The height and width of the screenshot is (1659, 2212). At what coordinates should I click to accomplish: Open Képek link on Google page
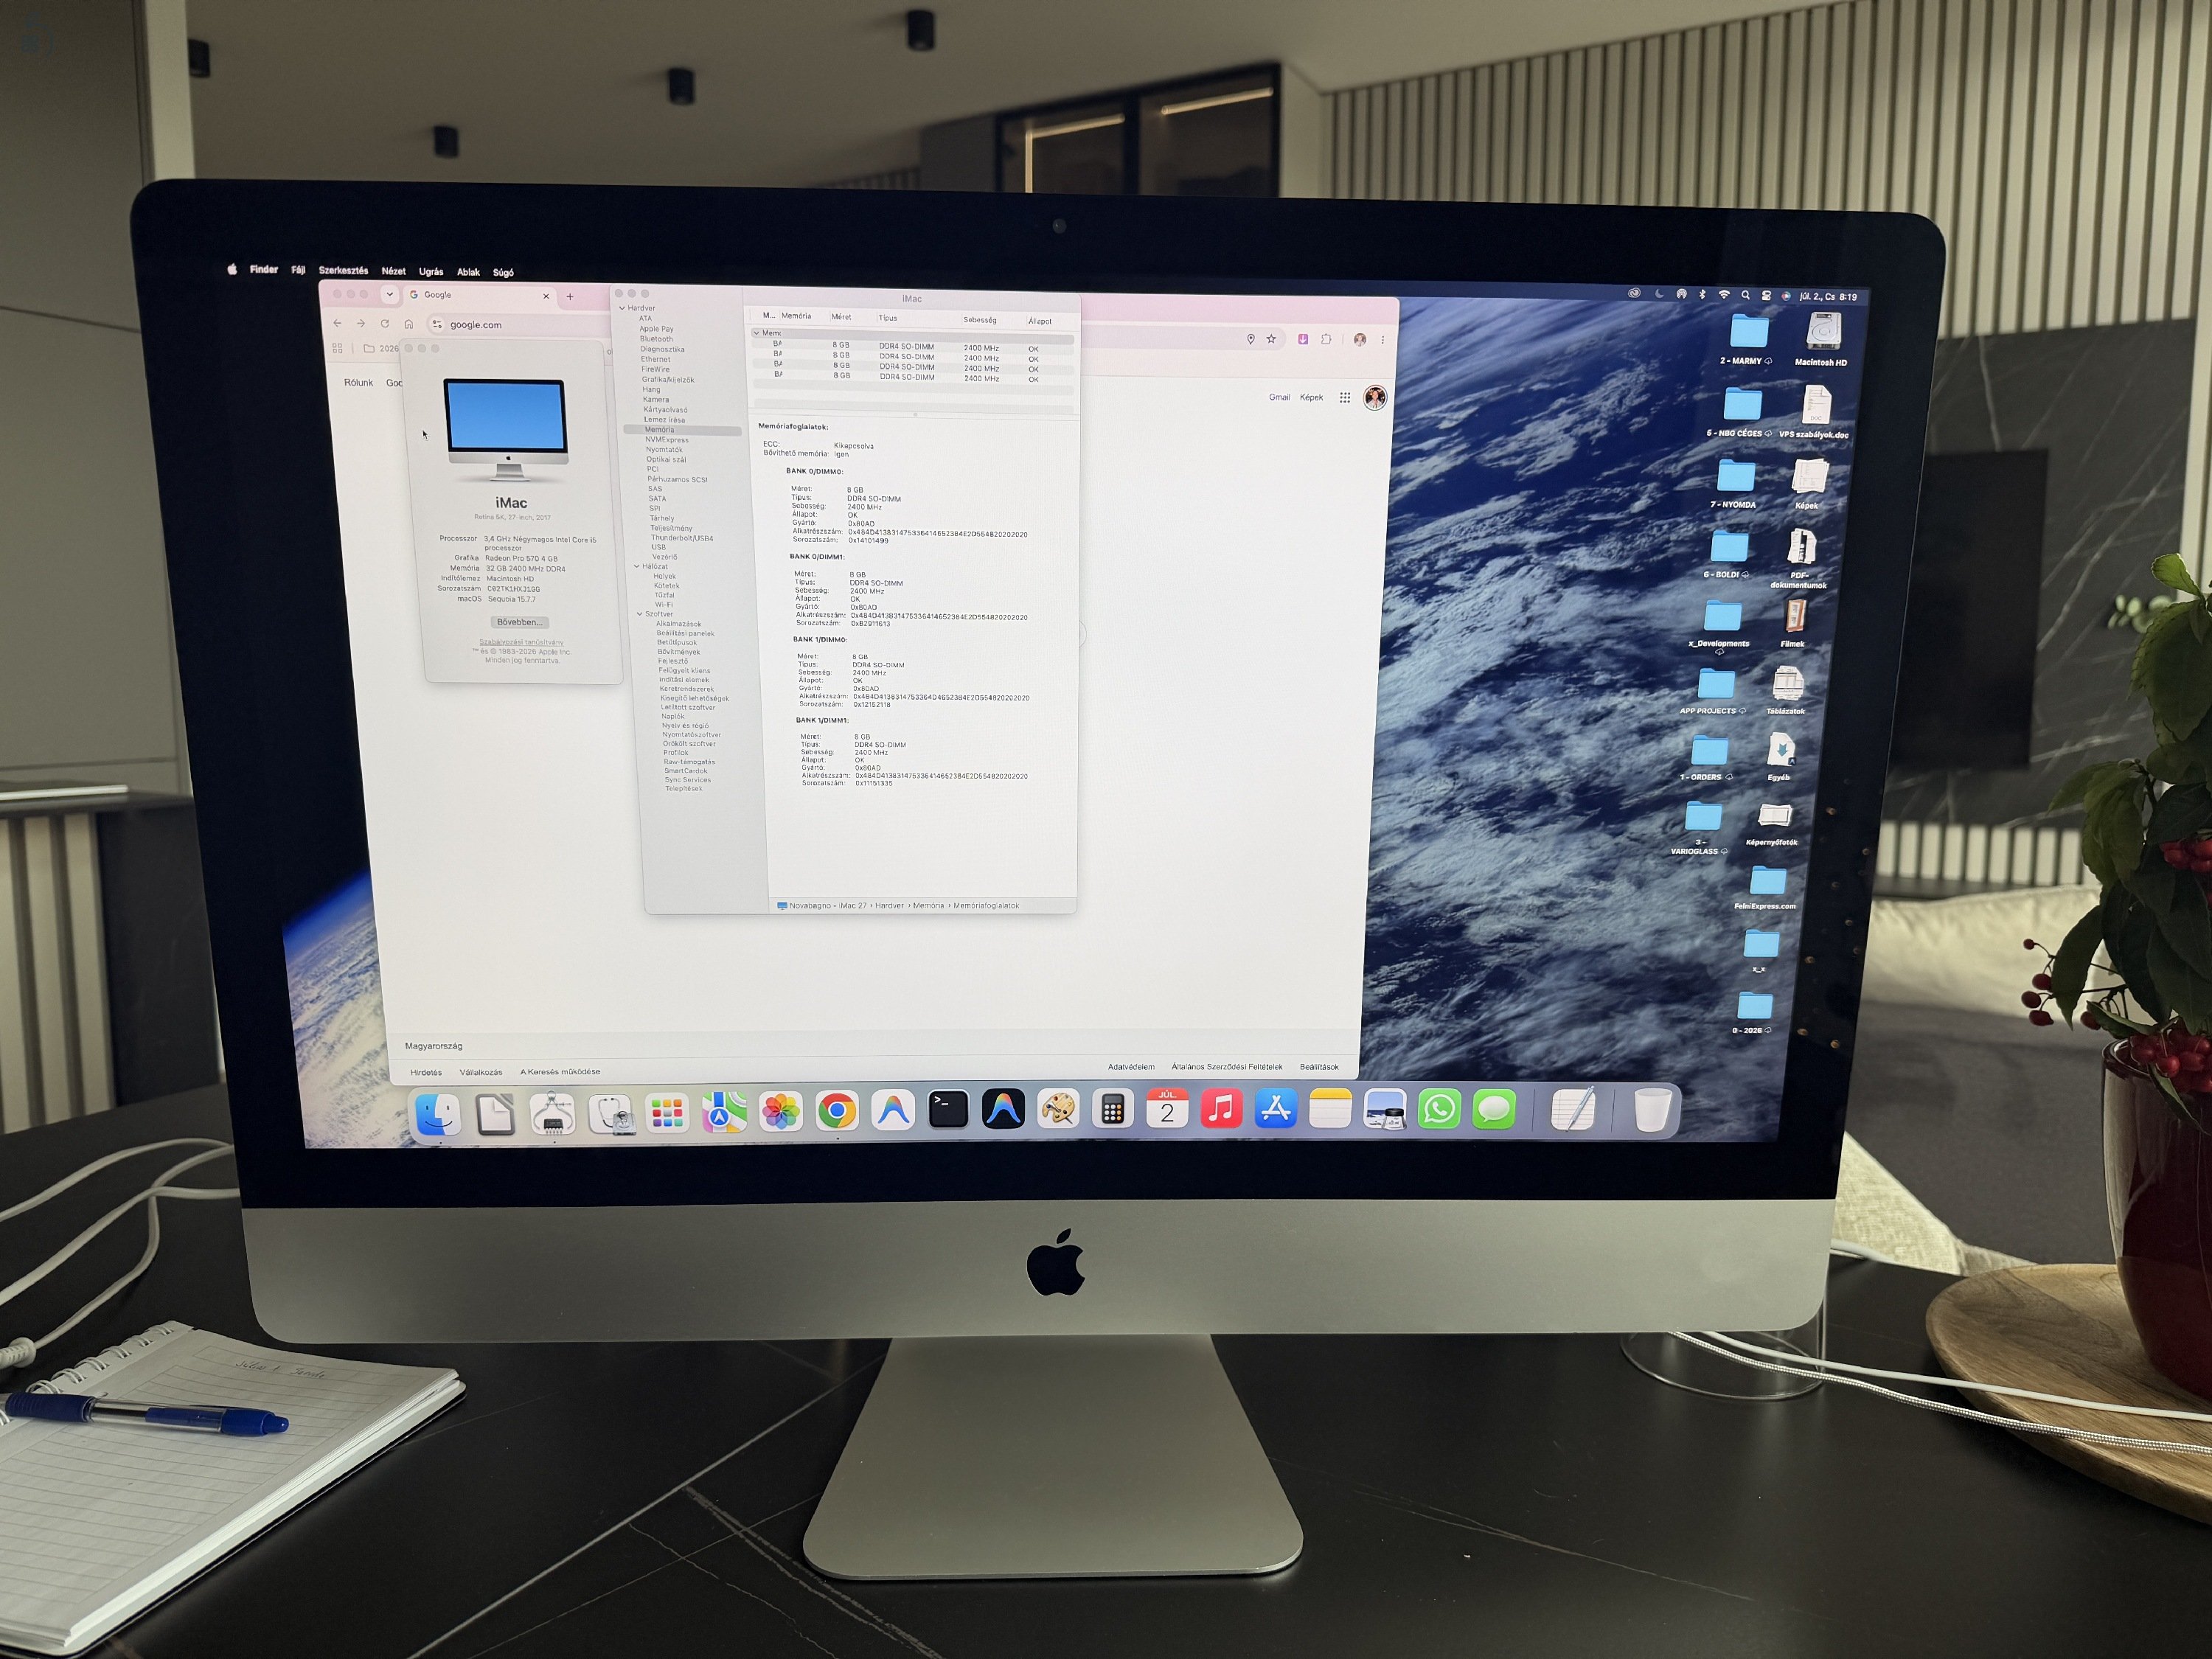[1311, 397]
